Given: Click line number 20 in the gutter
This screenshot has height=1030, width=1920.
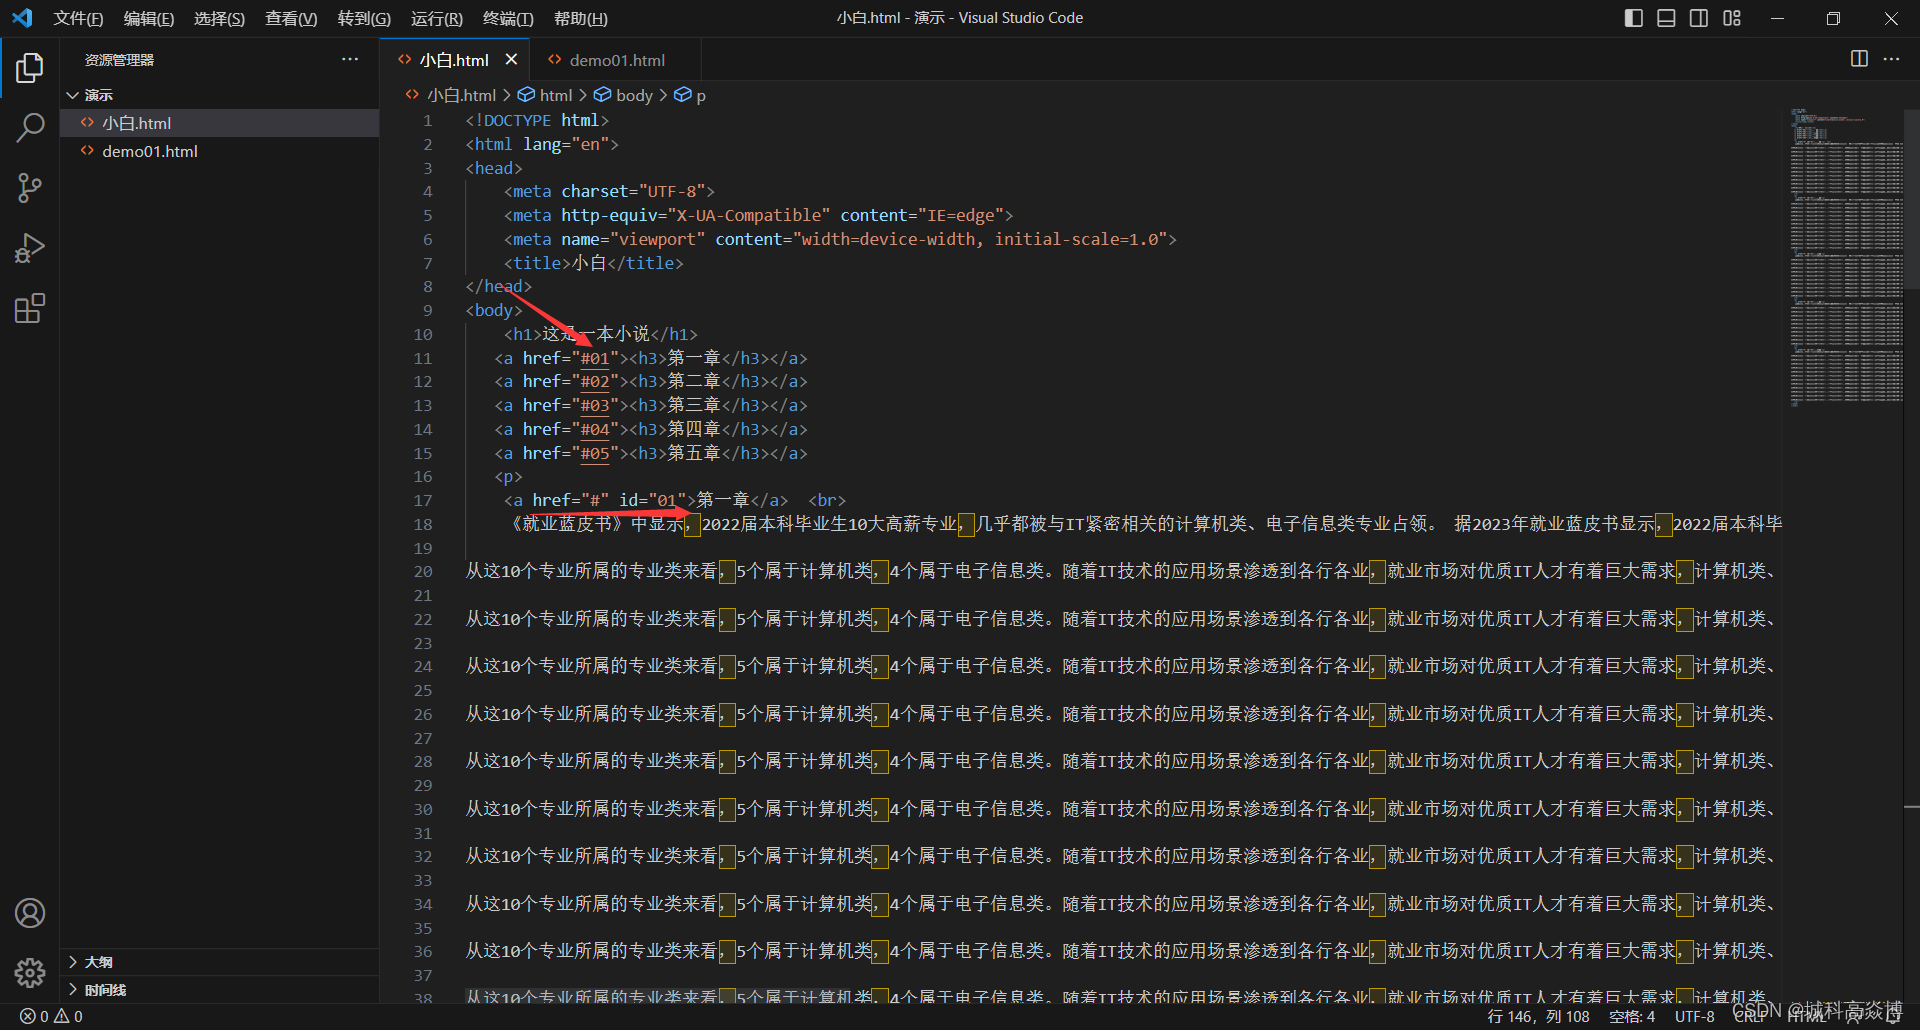Looking at the screenshot, I should pos(423,571).
